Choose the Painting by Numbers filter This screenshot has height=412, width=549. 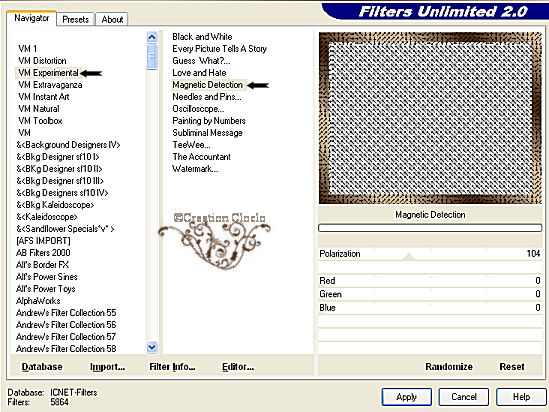click(209, 121)
